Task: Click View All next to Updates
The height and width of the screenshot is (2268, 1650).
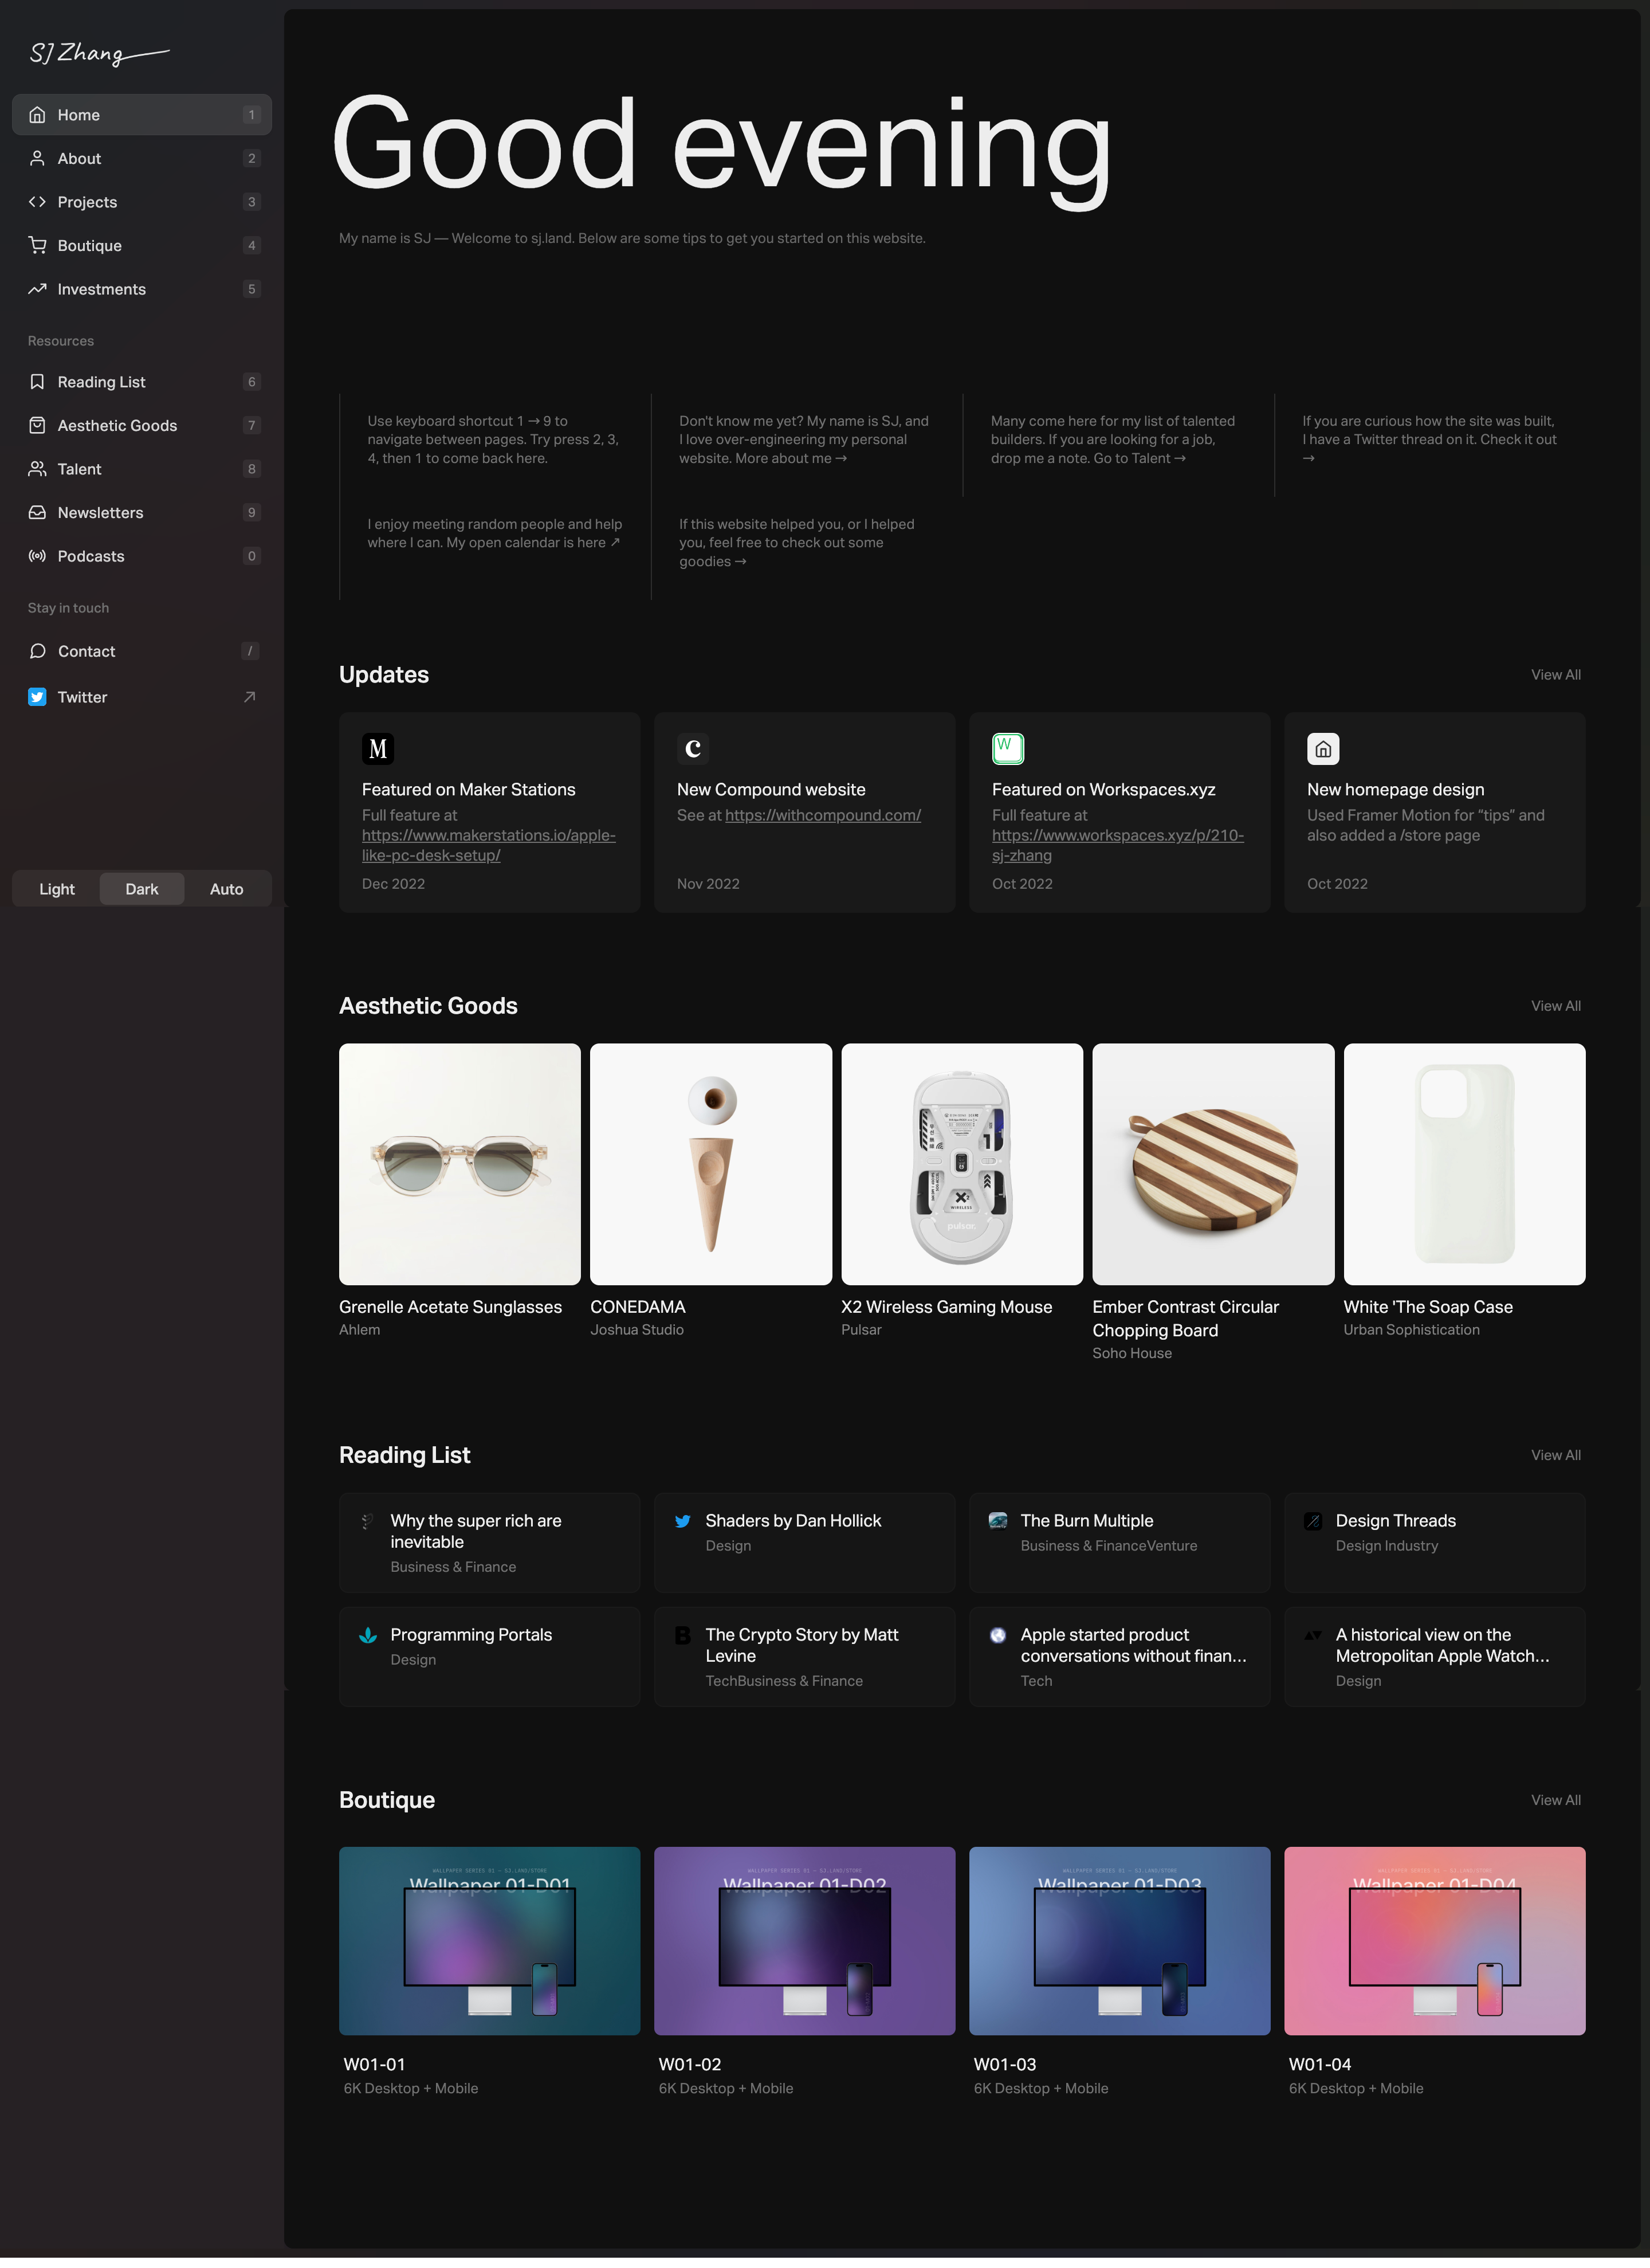Action: point(1556,675)
